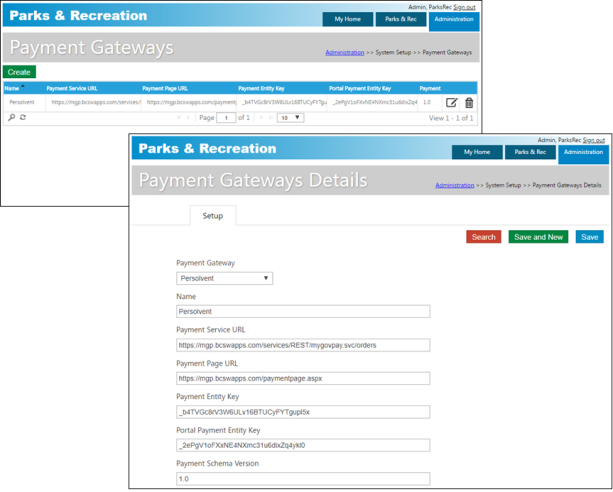
Task: Expand the Payment Gateway dropdown
Action: tap(224, 279)
